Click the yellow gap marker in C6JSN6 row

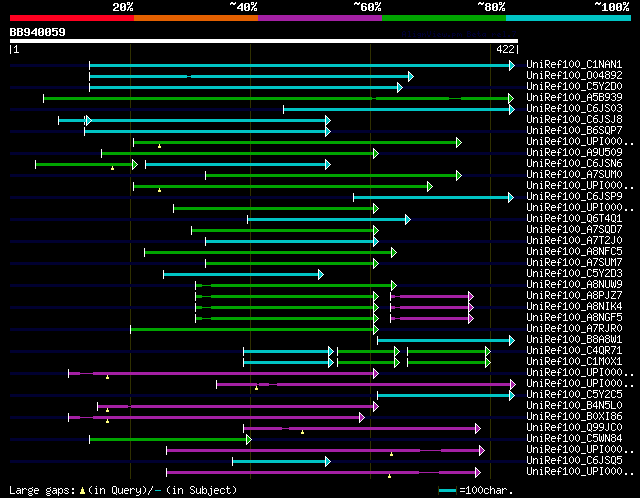pyautogui.click(x=112, y=168)
